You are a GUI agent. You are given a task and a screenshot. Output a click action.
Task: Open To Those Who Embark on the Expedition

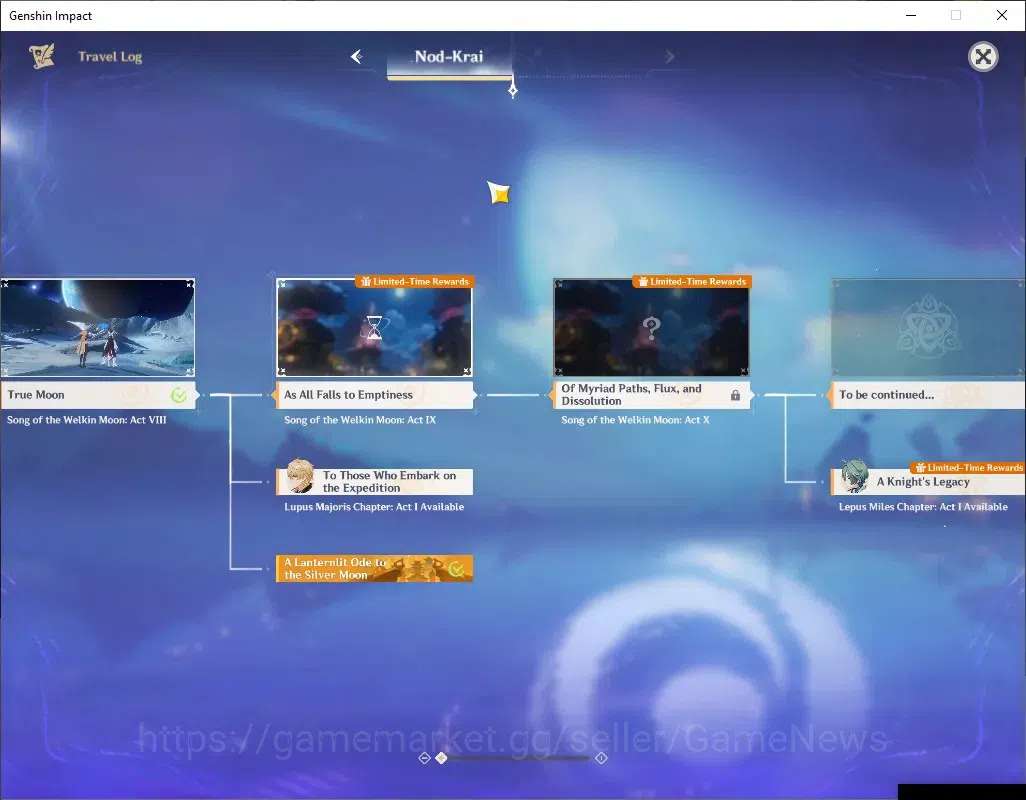[374, 482]
